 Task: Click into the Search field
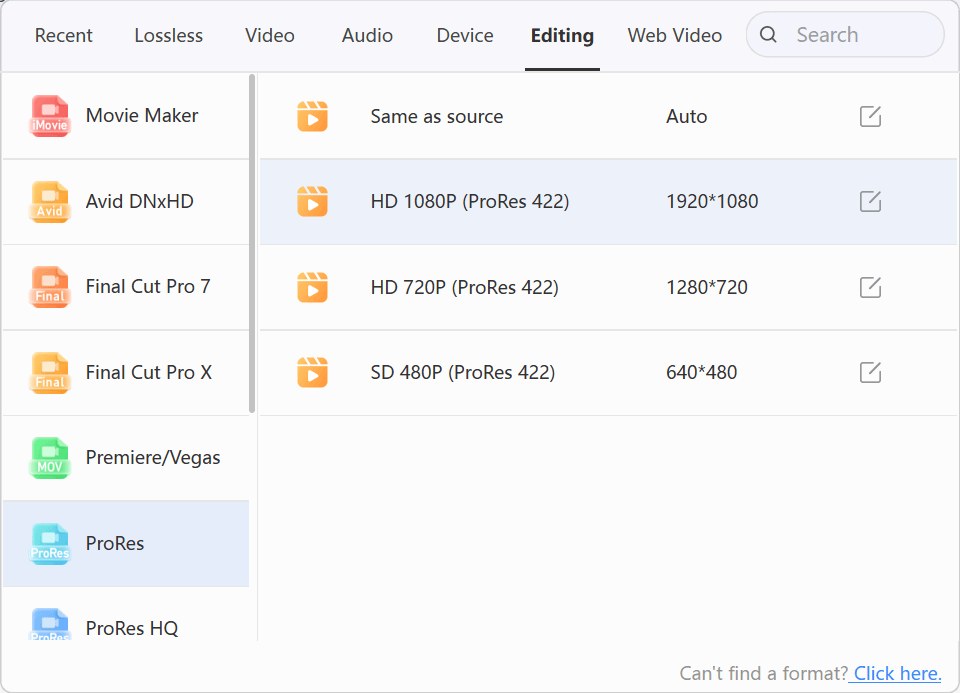(x=845, y=35)
